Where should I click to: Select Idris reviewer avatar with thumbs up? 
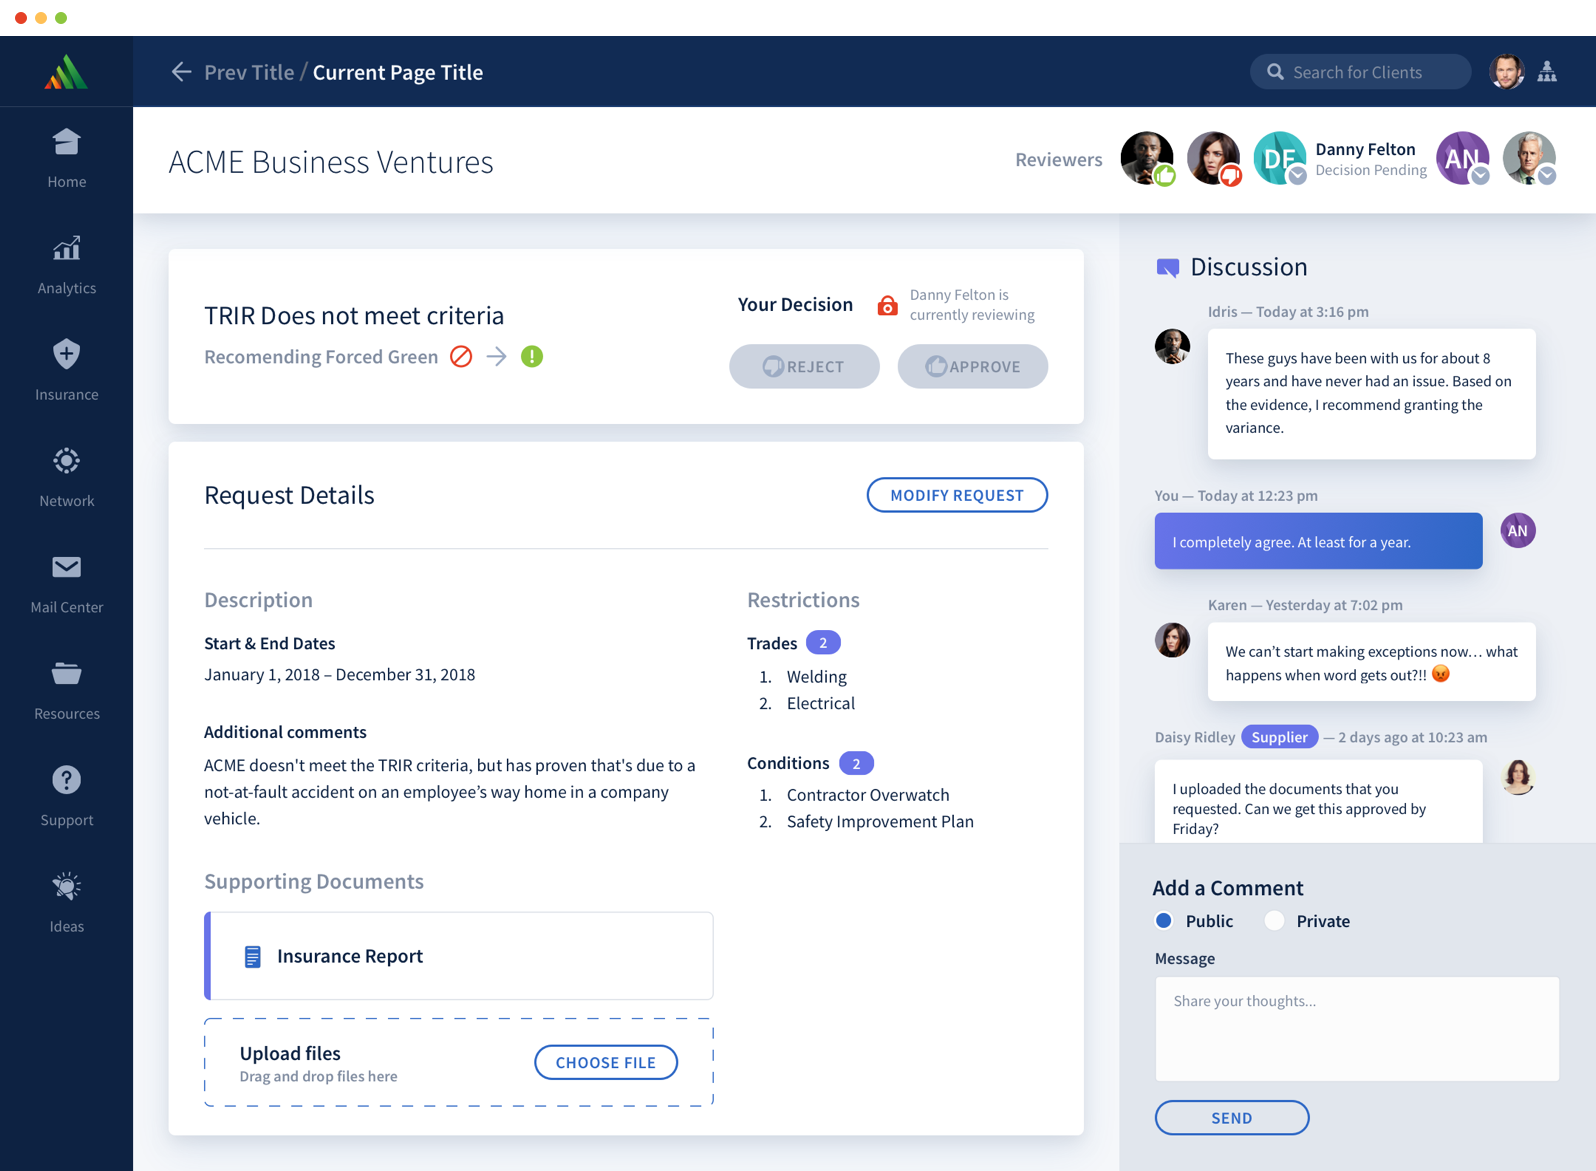1147,158
